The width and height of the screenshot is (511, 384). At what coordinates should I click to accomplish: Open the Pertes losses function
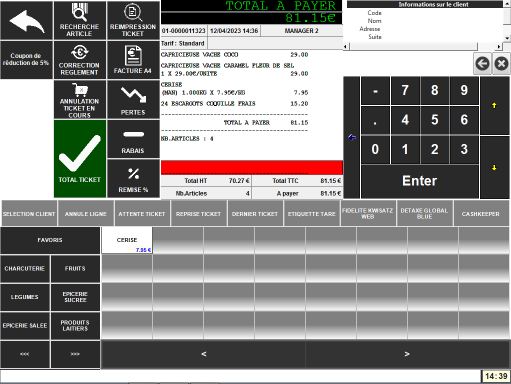click(x=133, y=100)
